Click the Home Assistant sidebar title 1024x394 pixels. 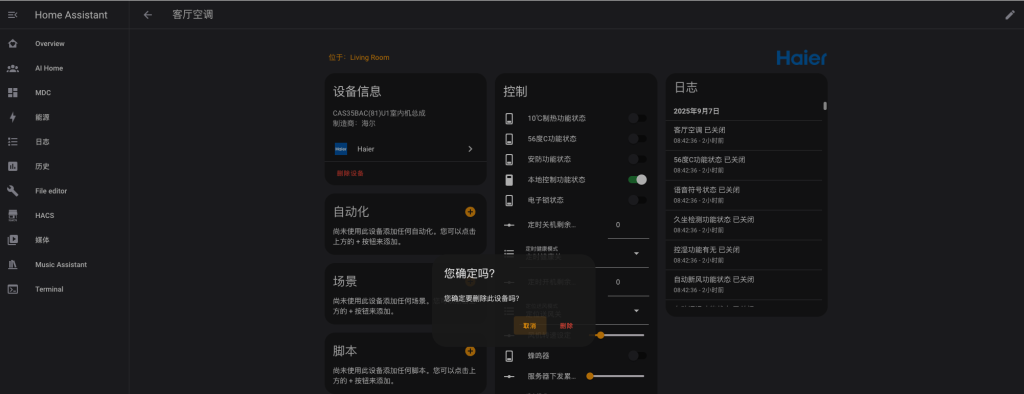tap(71, 15)
